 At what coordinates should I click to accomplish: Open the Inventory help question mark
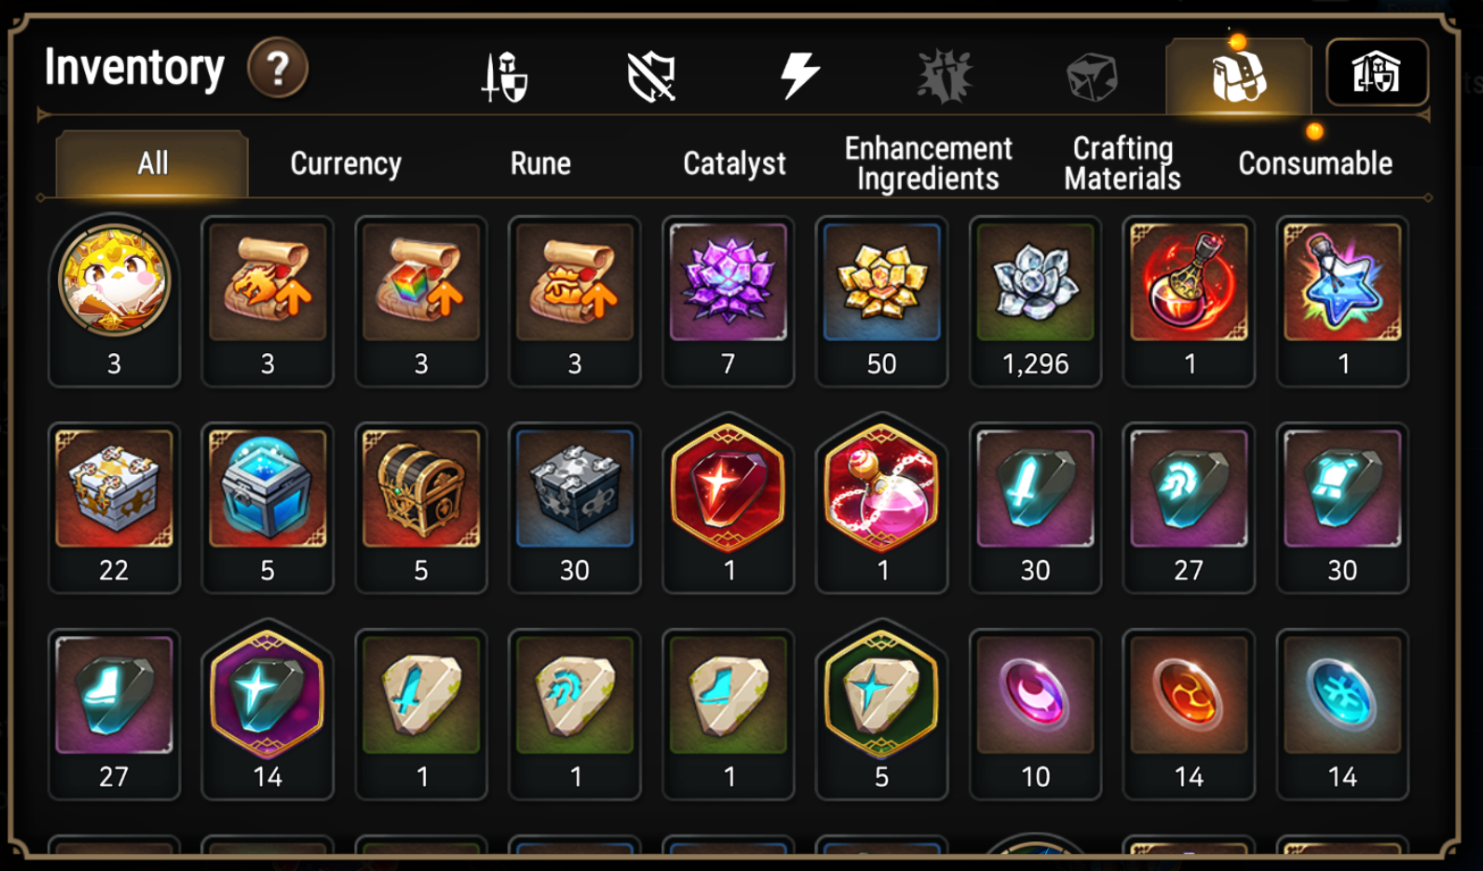coord(278,68)
